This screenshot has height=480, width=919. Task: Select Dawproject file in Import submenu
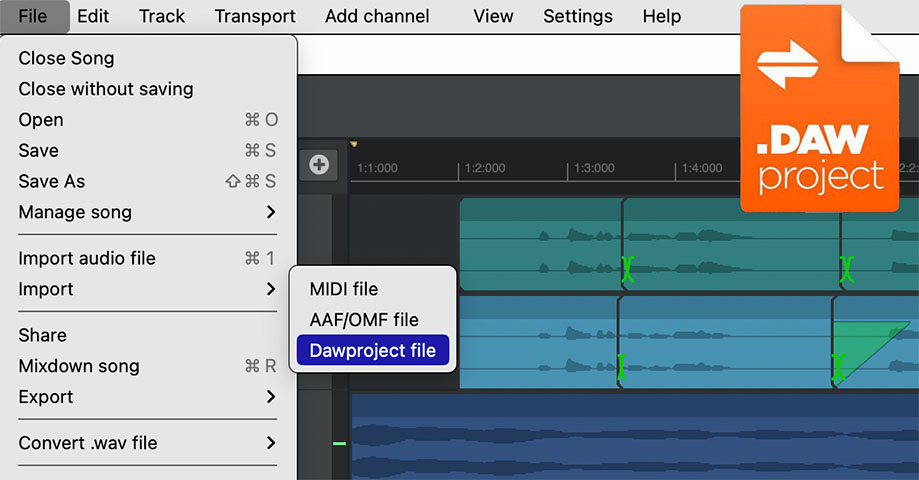373,351
